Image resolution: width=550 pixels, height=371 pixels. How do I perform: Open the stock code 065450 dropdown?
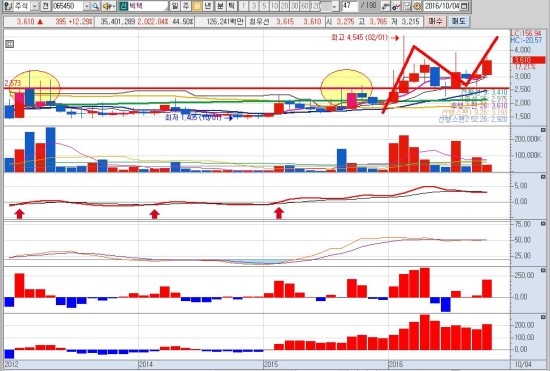click(x=86, y=6)
